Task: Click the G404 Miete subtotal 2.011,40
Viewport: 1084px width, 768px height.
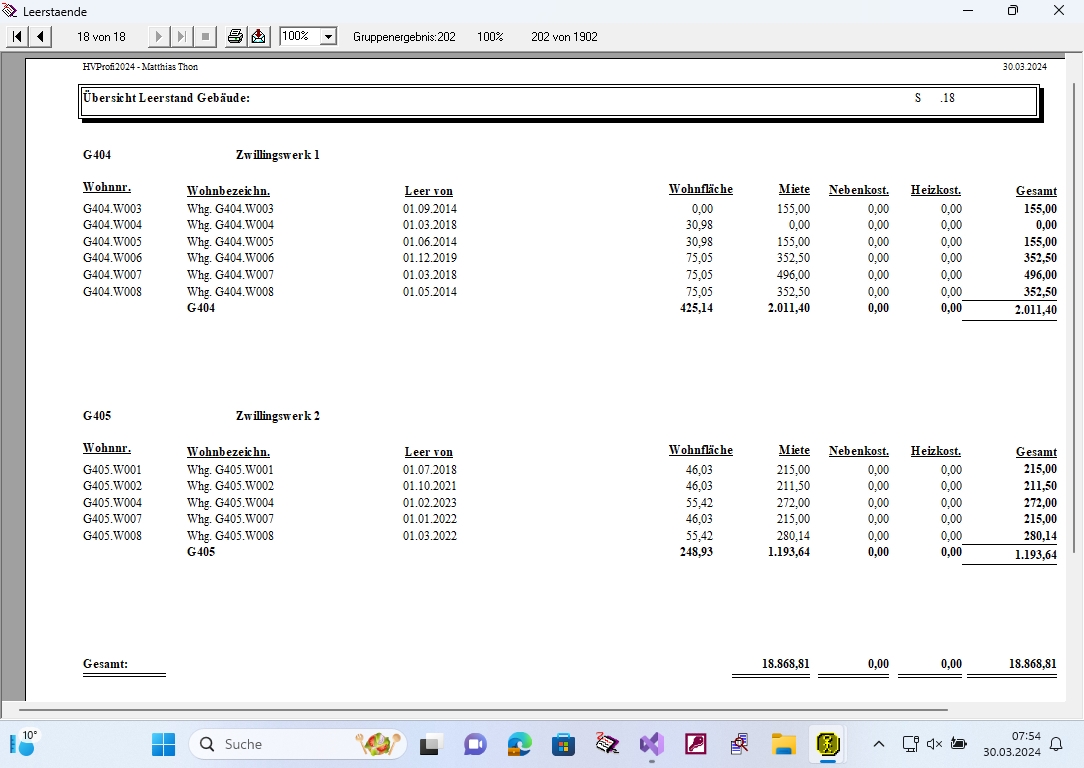Action: (789, 308)
